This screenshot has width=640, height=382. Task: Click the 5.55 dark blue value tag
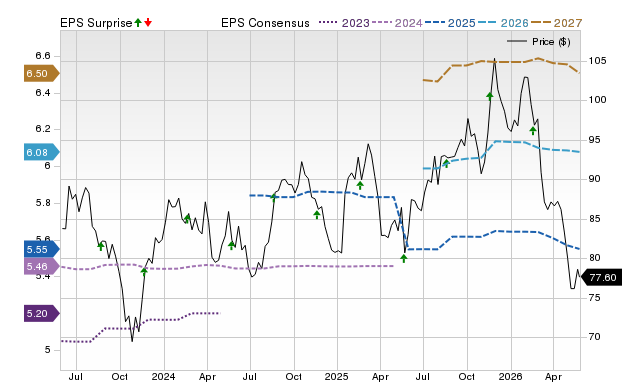point(42,249)
